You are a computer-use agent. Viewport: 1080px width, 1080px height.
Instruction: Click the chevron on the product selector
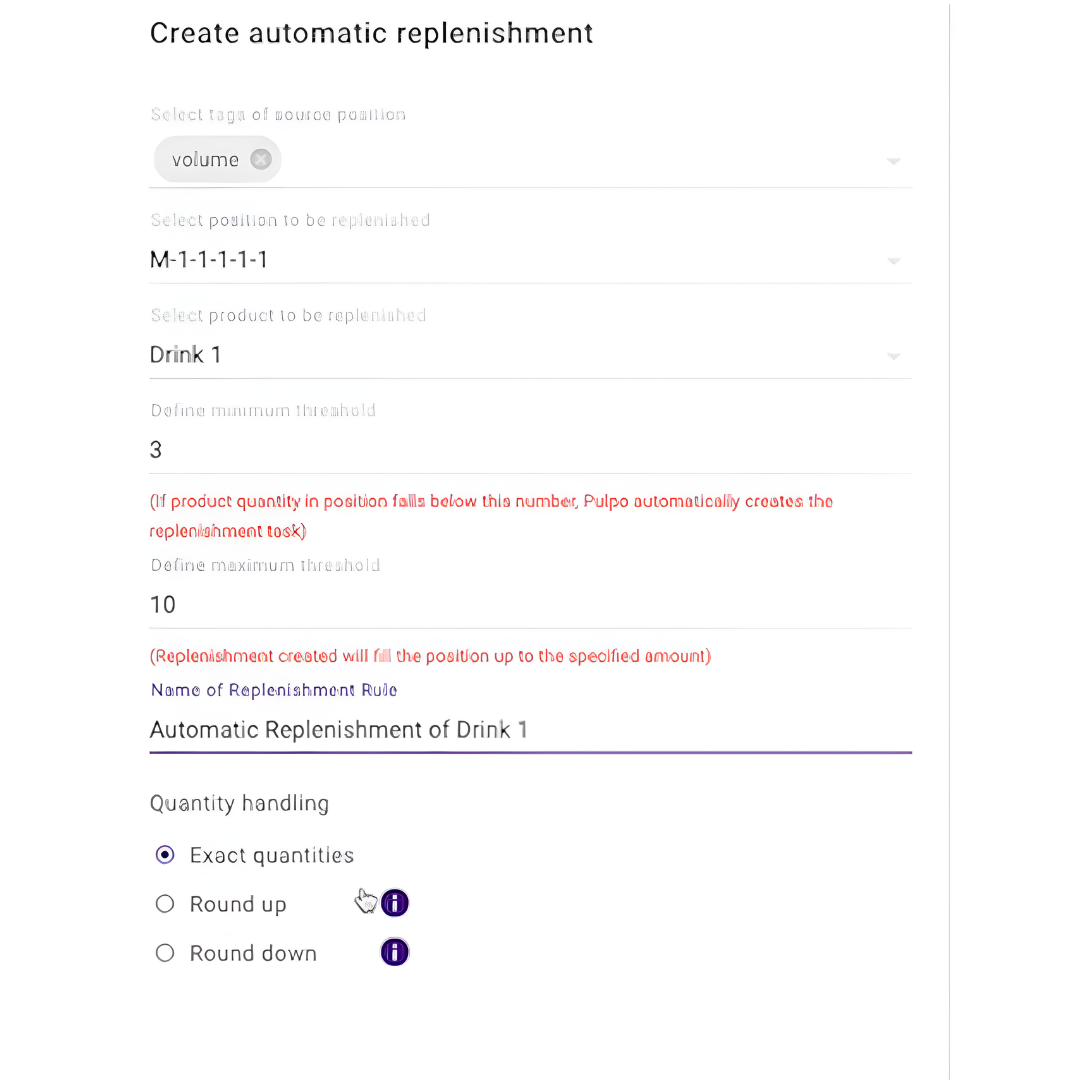893,355
